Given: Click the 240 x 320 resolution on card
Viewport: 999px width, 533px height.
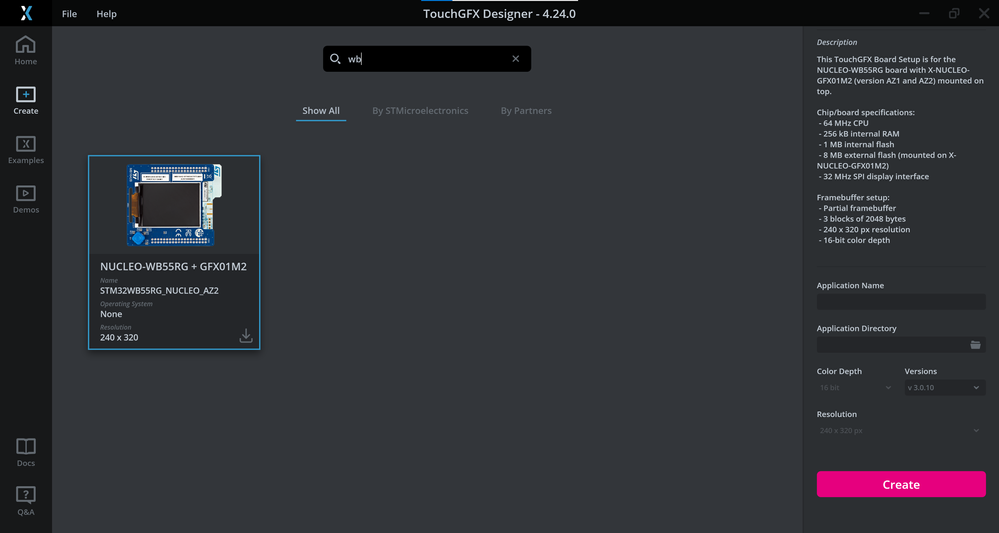Looking at the screenshot, I should click(119, 338).
